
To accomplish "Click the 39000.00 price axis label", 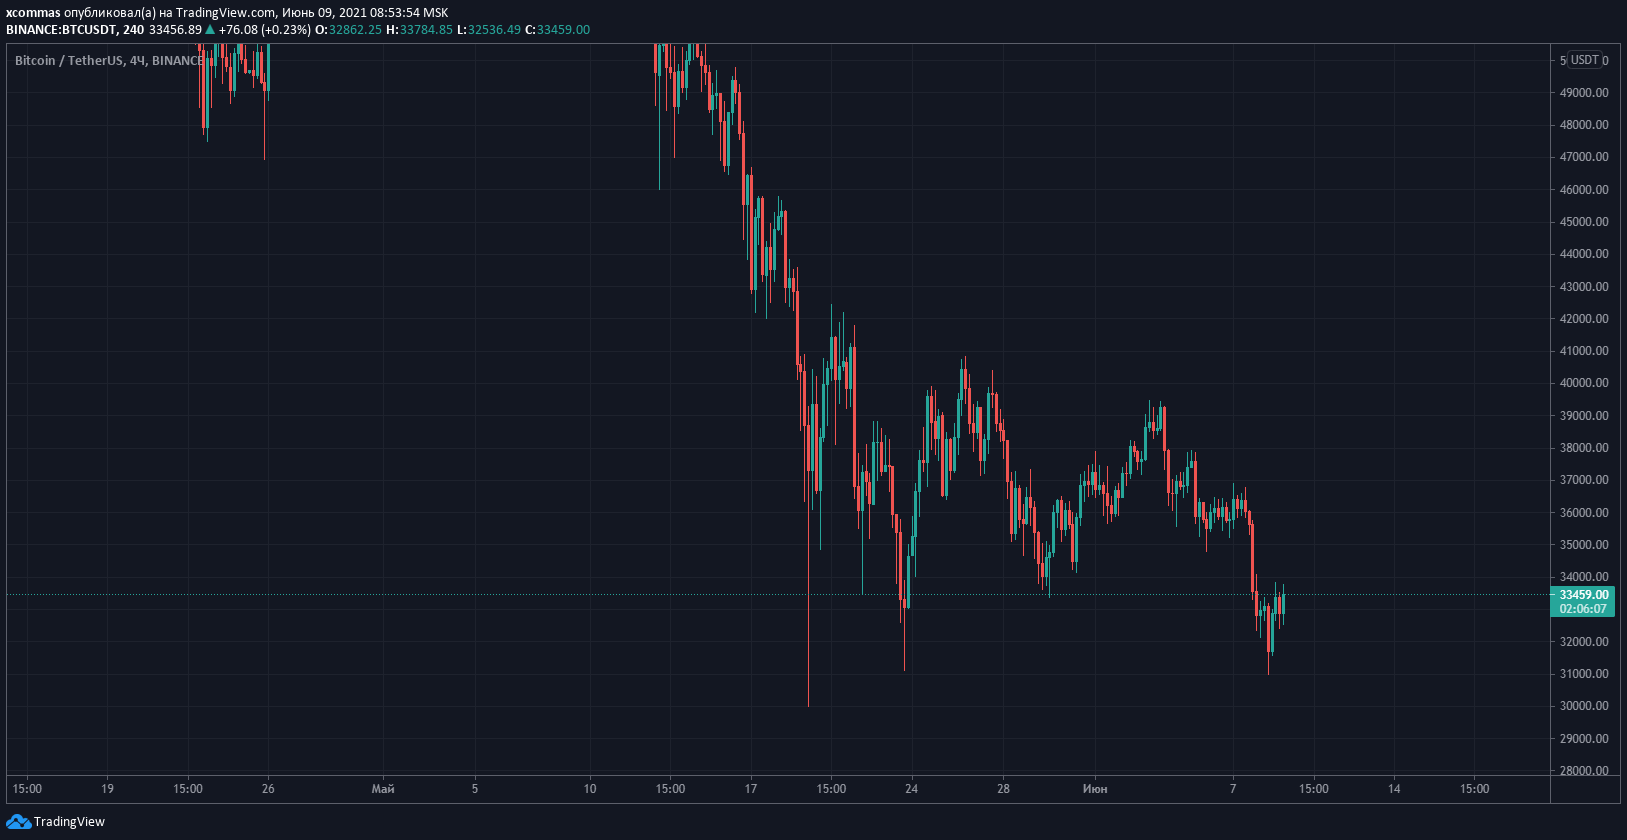I will 1584,416.
